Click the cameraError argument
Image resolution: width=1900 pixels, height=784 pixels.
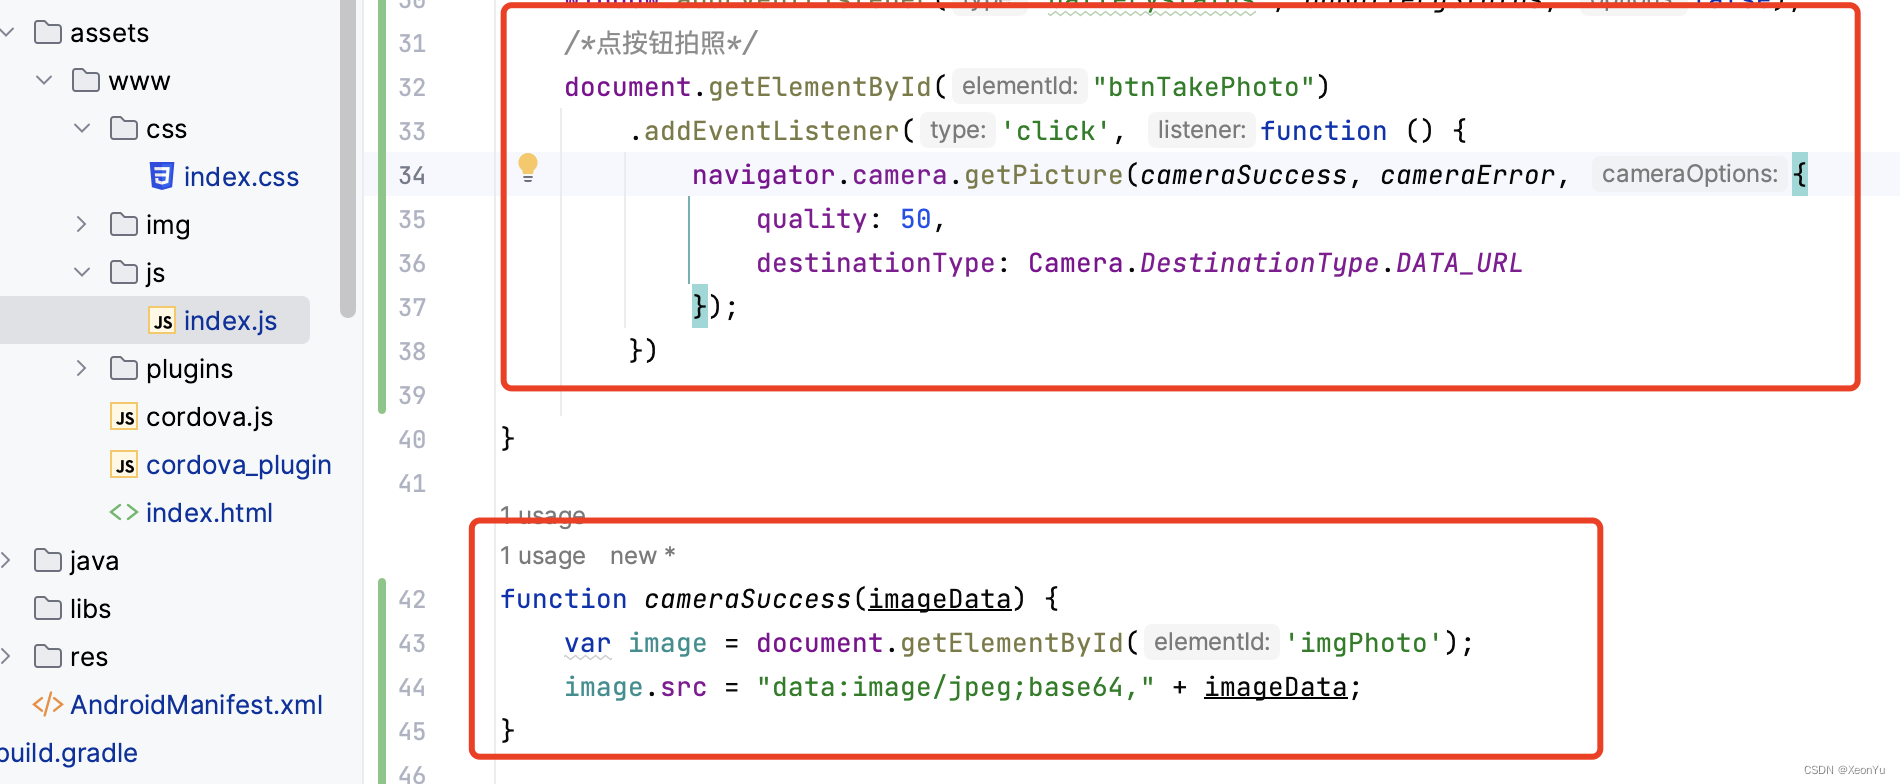1467,175
